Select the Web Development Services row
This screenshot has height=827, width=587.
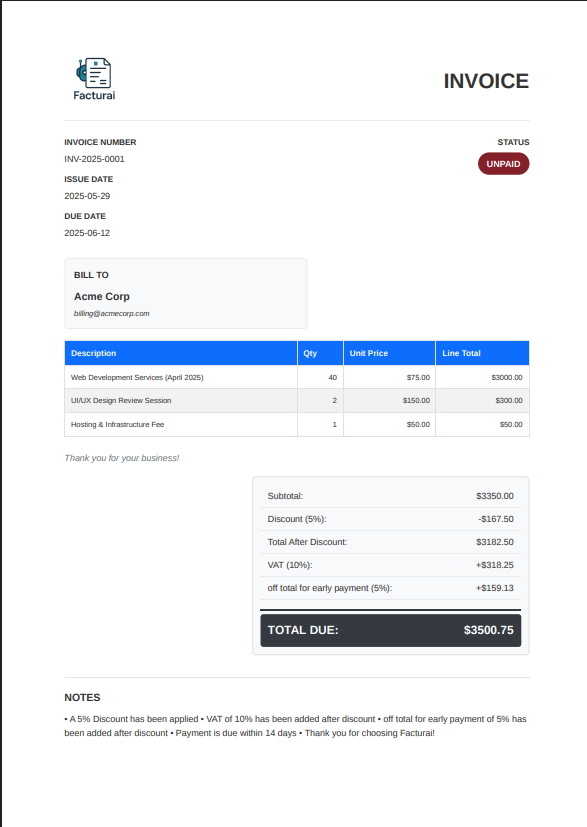pyautogui.click(x=297, y=377)
